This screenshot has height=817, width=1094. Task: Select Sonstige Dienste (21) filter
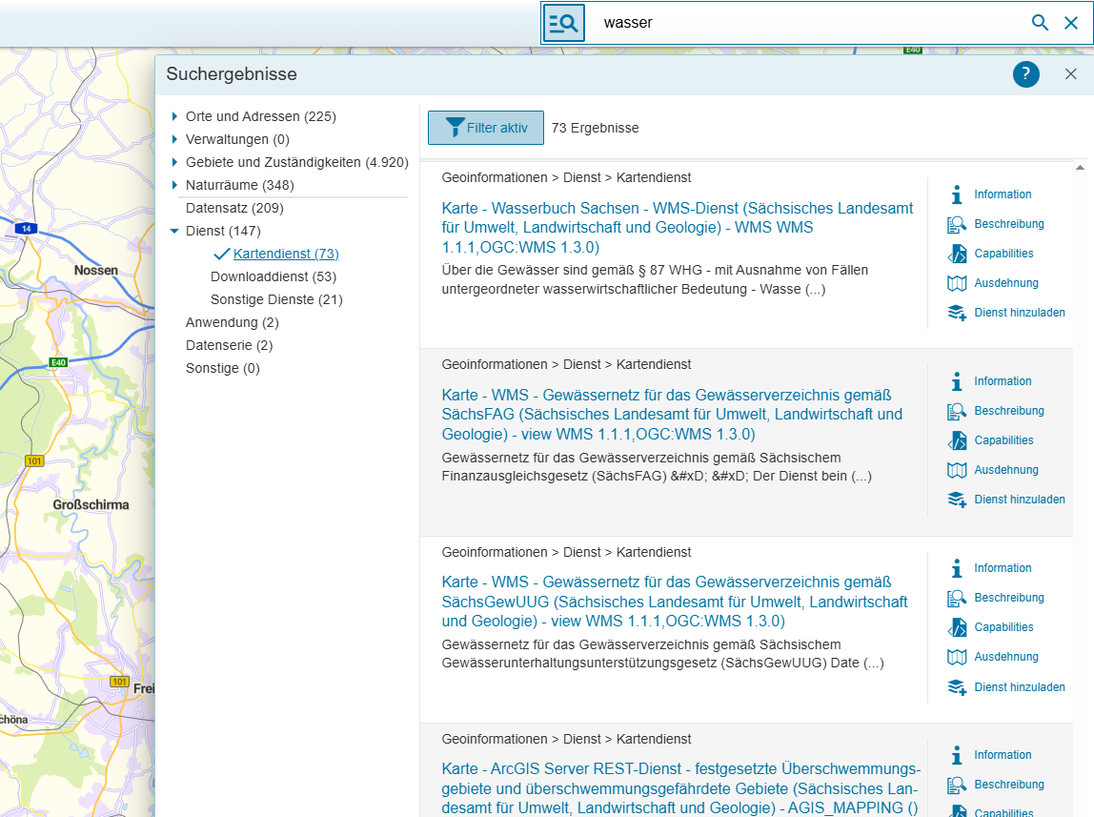276,299
